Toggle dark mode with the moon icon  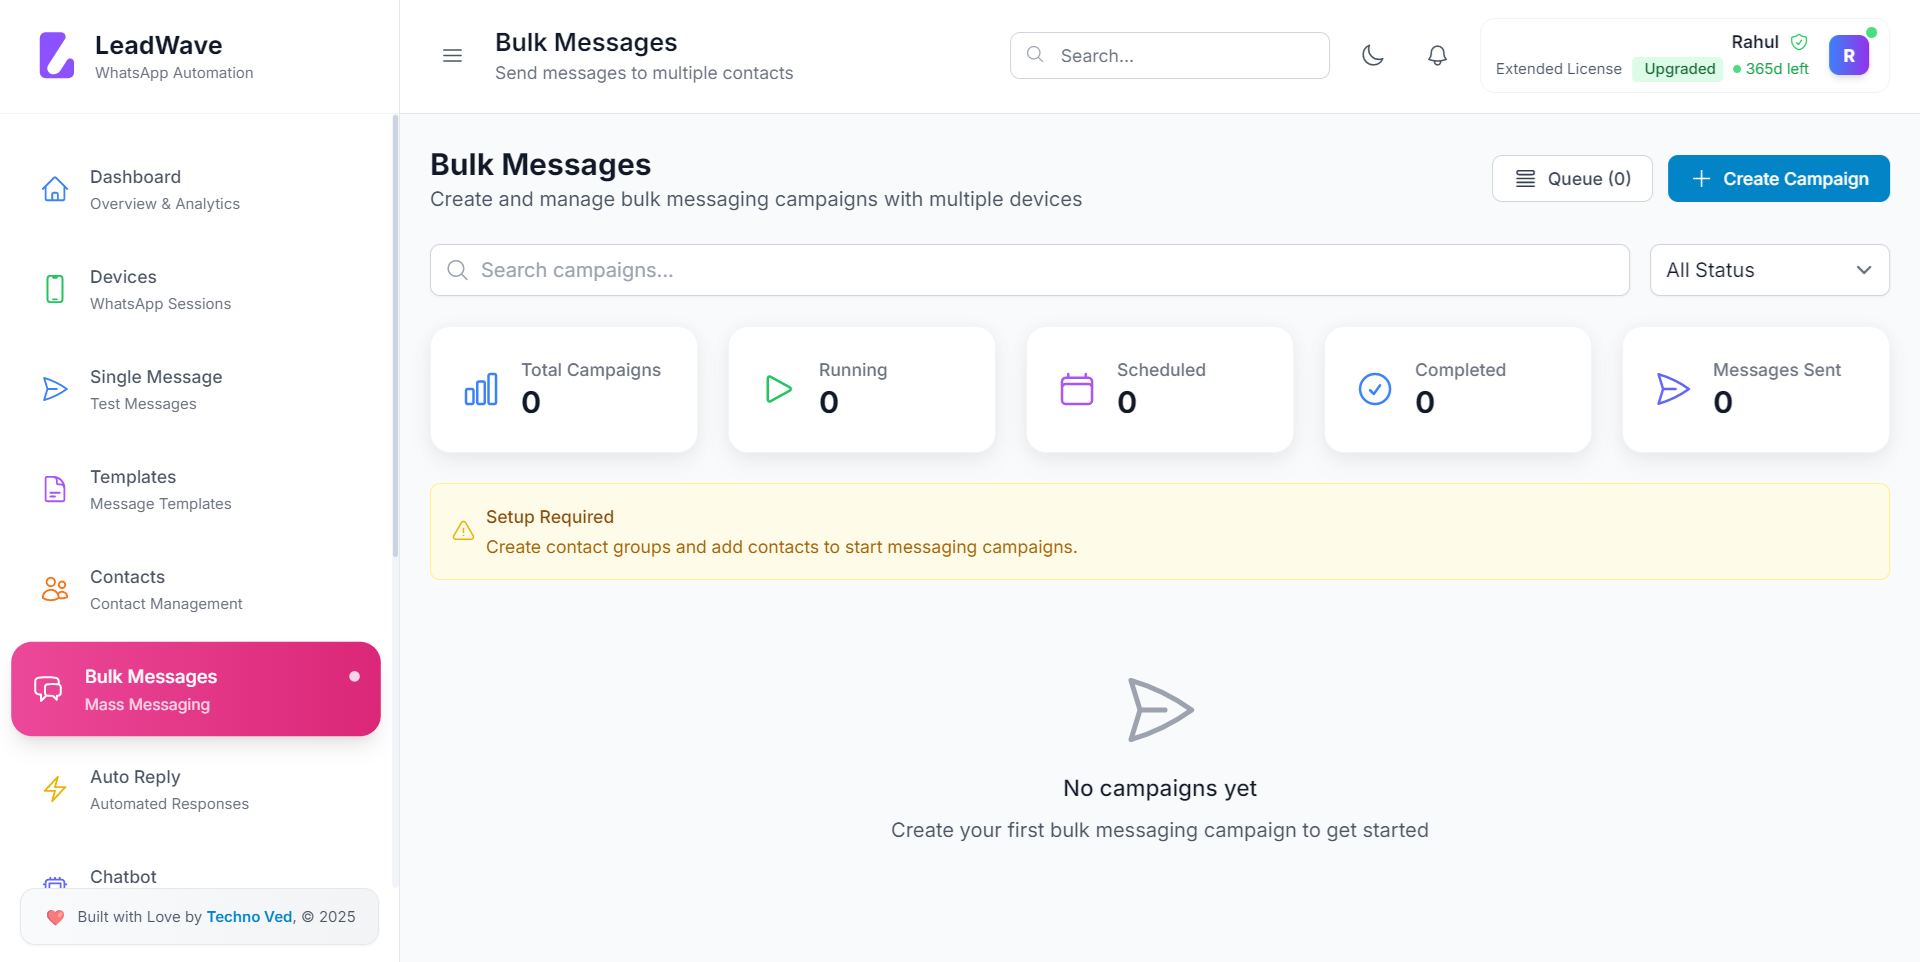click(x=1373, y=56)
